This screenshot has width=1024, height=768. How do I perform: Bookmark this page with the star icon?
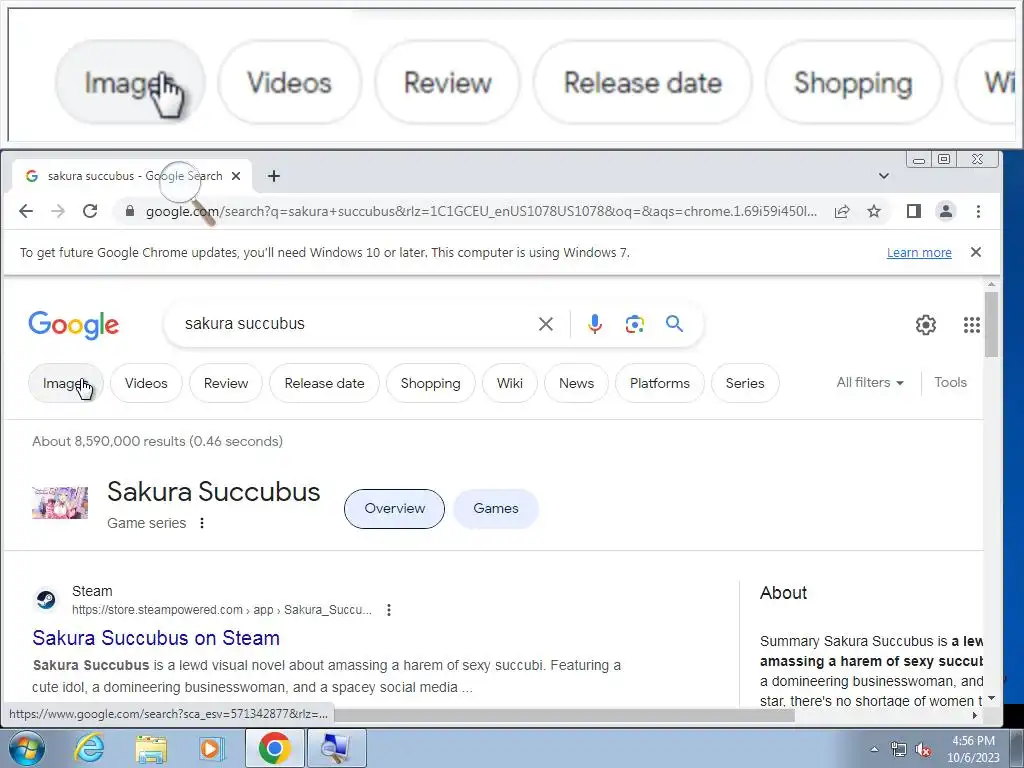(874, 211)
